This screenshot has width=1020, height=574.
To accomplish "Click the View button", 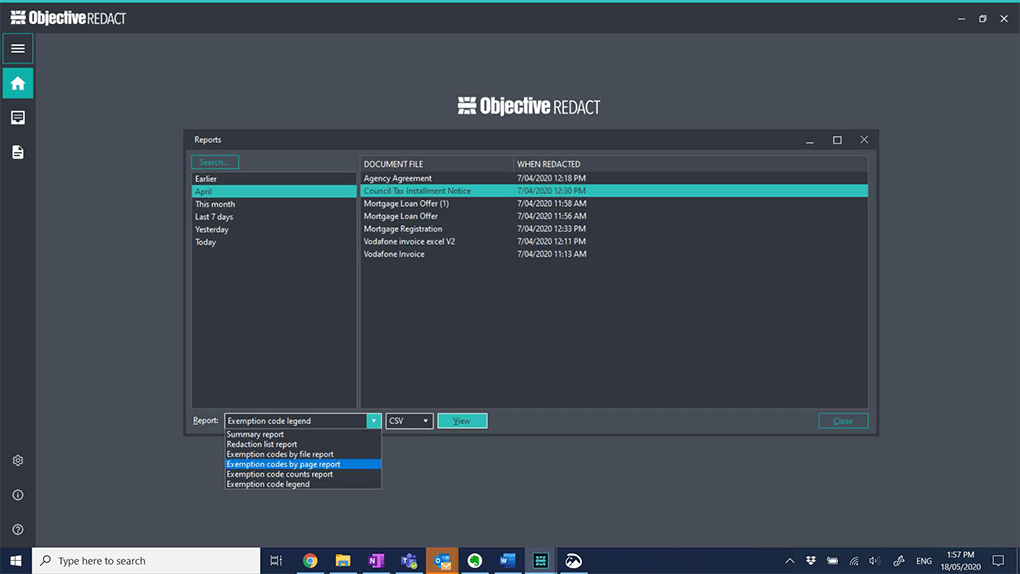I will coord(462,421).
